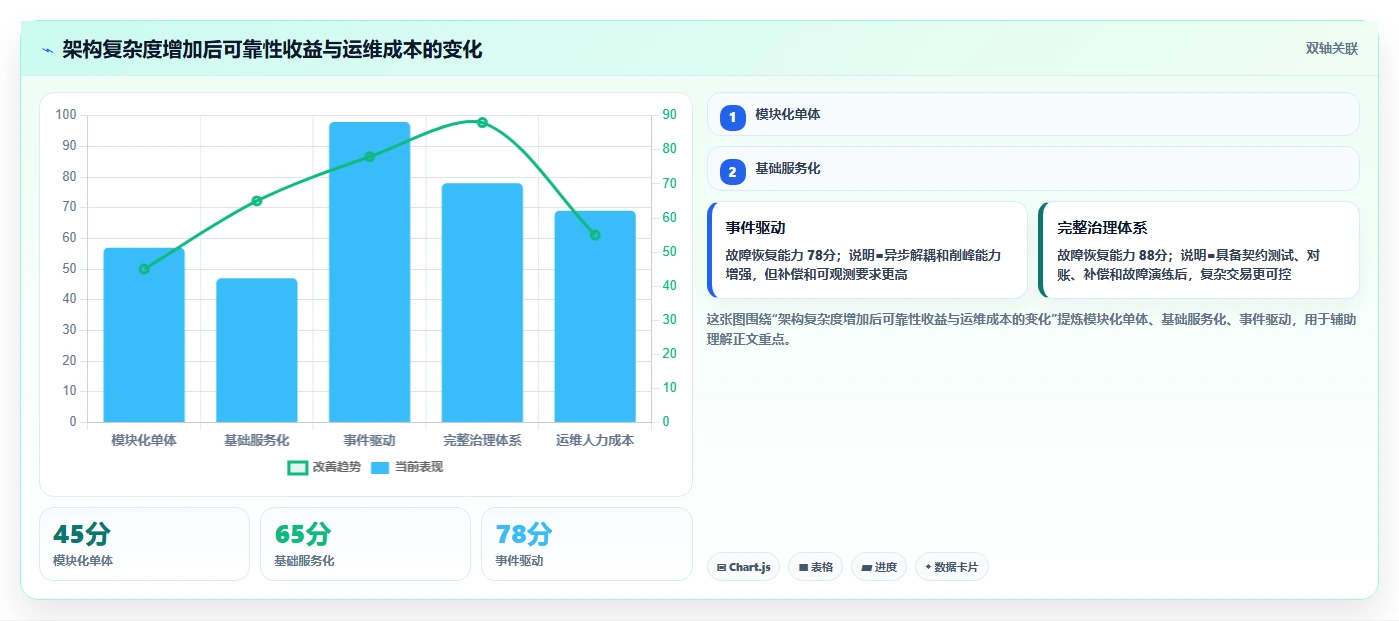Click the summary paragraph starting 这张图围绕

coord(1031,329)
